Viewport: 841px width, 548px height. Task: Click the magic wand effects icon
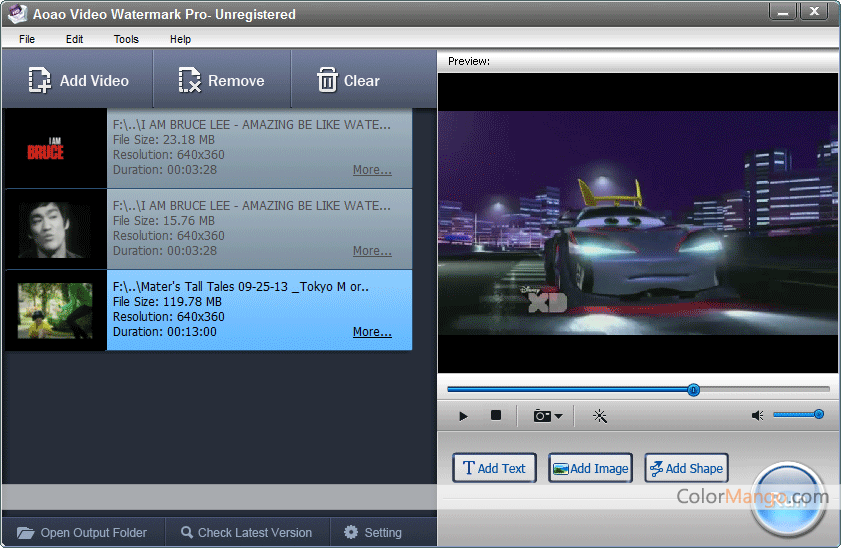click(600, 416)
